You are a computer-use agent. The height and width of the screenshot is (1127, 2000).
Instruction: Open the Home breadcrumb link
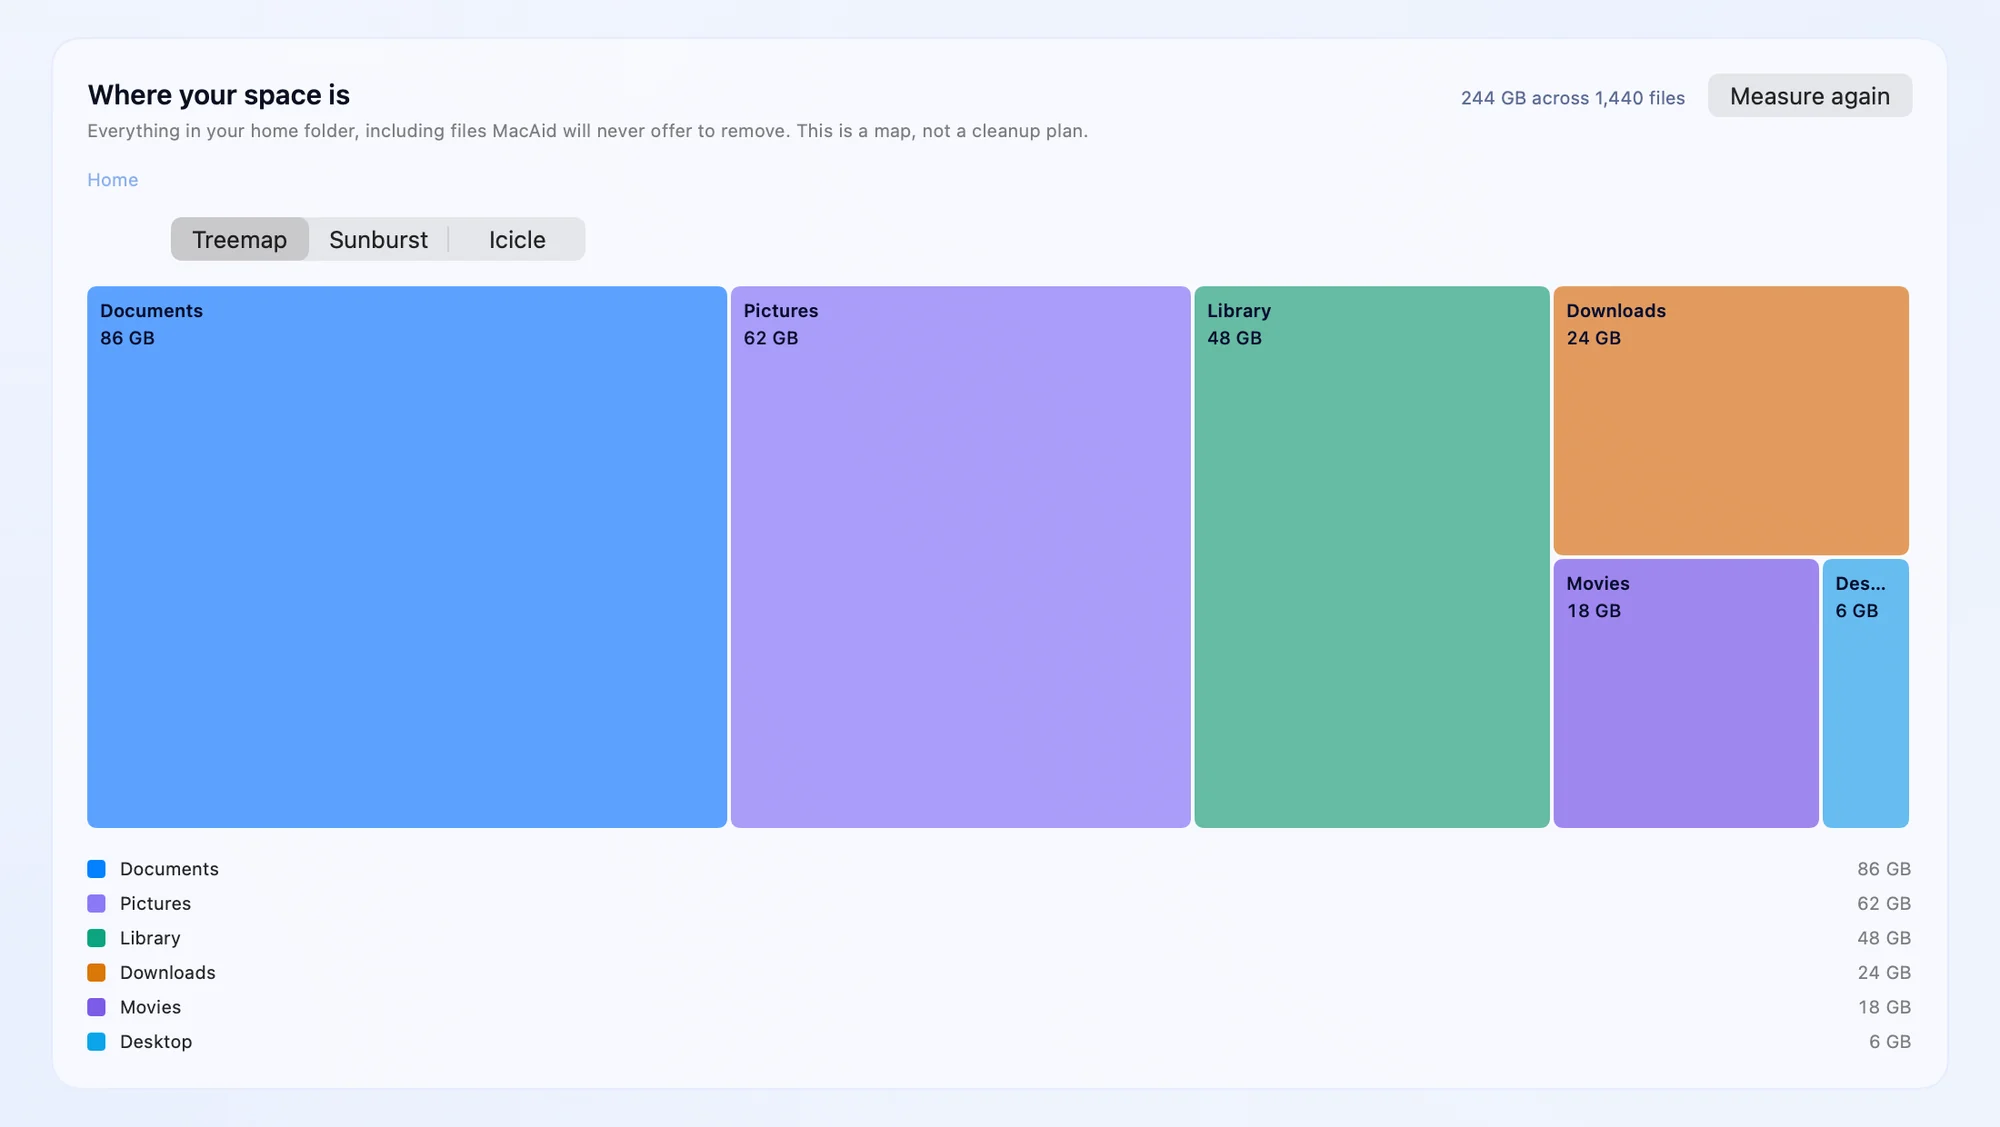click(x=113, y=180)
